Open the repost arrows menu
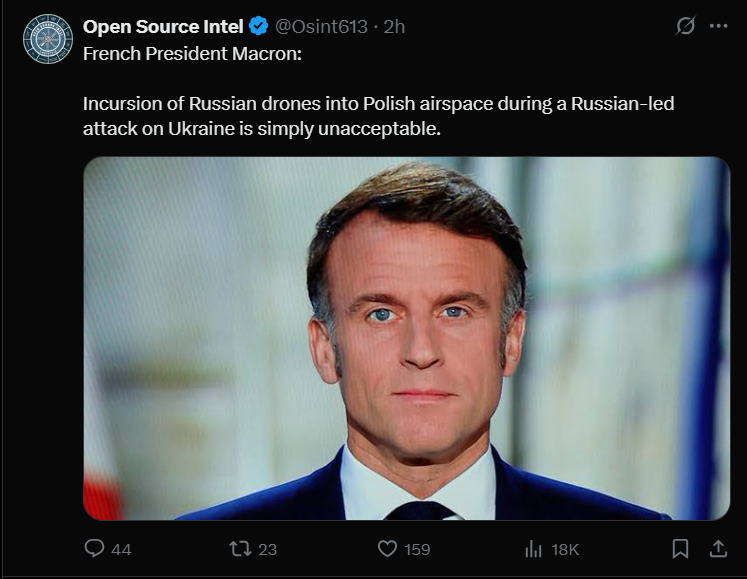Image resolution: width=747 pixels, height=579 pixels. tap(240, 548)
